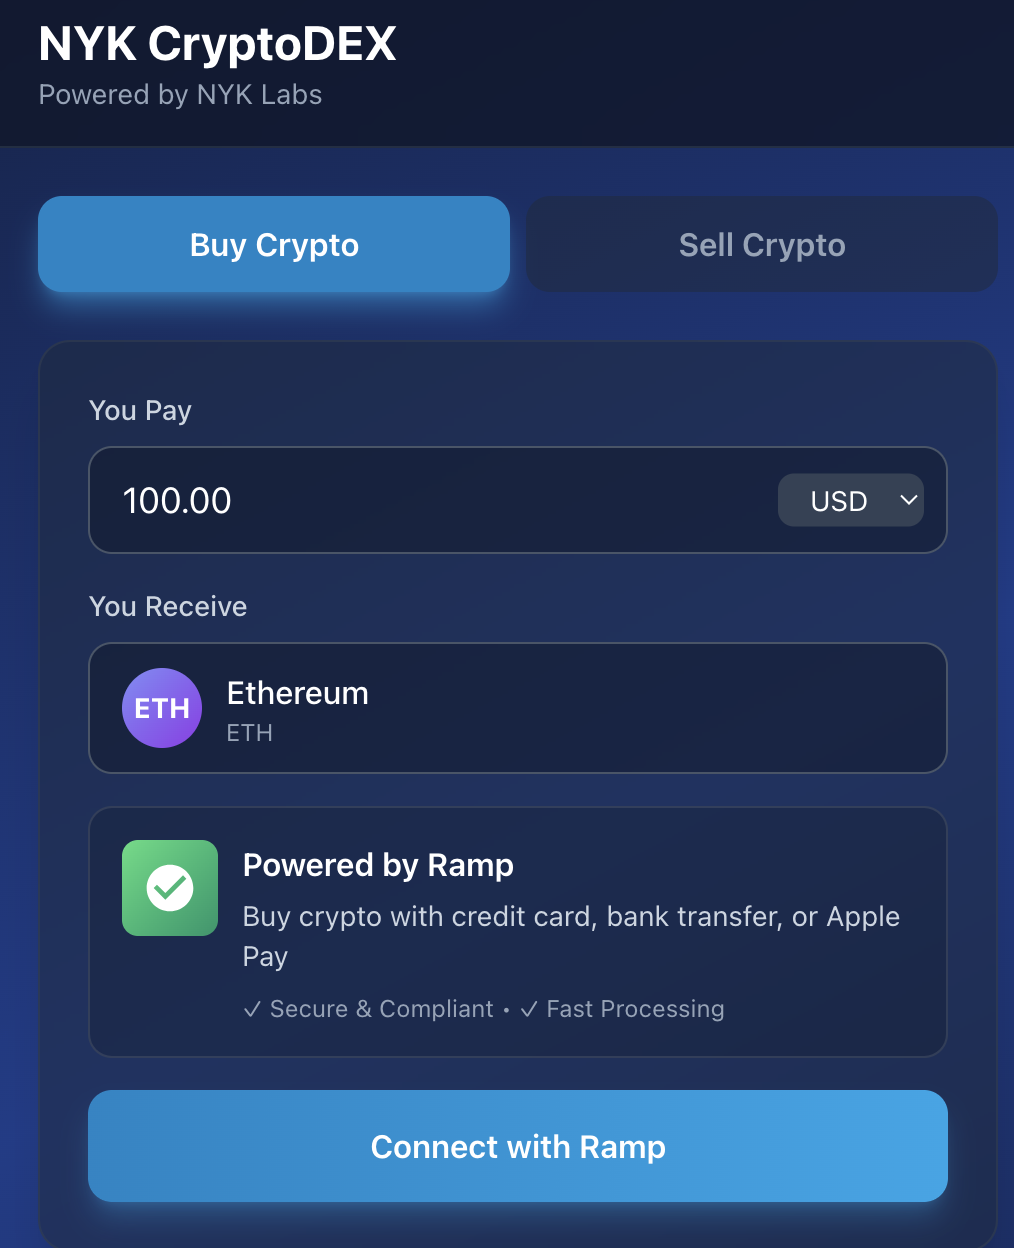Click the checkmark before Fast Processing
Screen dimensions: 1014x1248
(528, 1010)
